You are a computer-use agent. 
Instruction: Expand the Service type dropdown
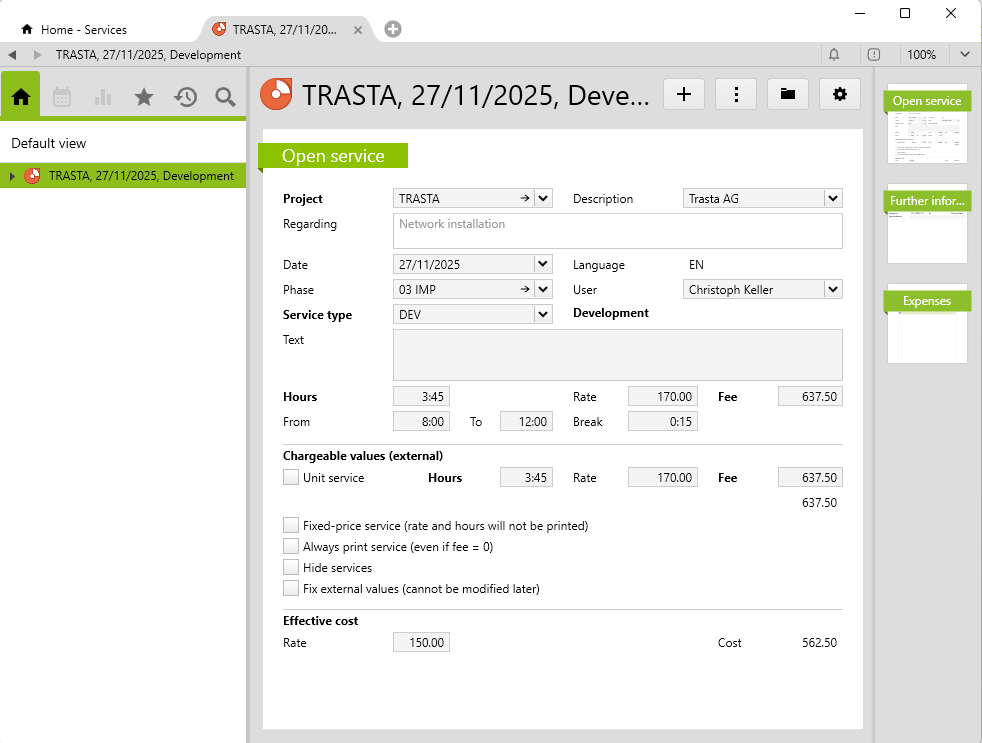[543, 315]
